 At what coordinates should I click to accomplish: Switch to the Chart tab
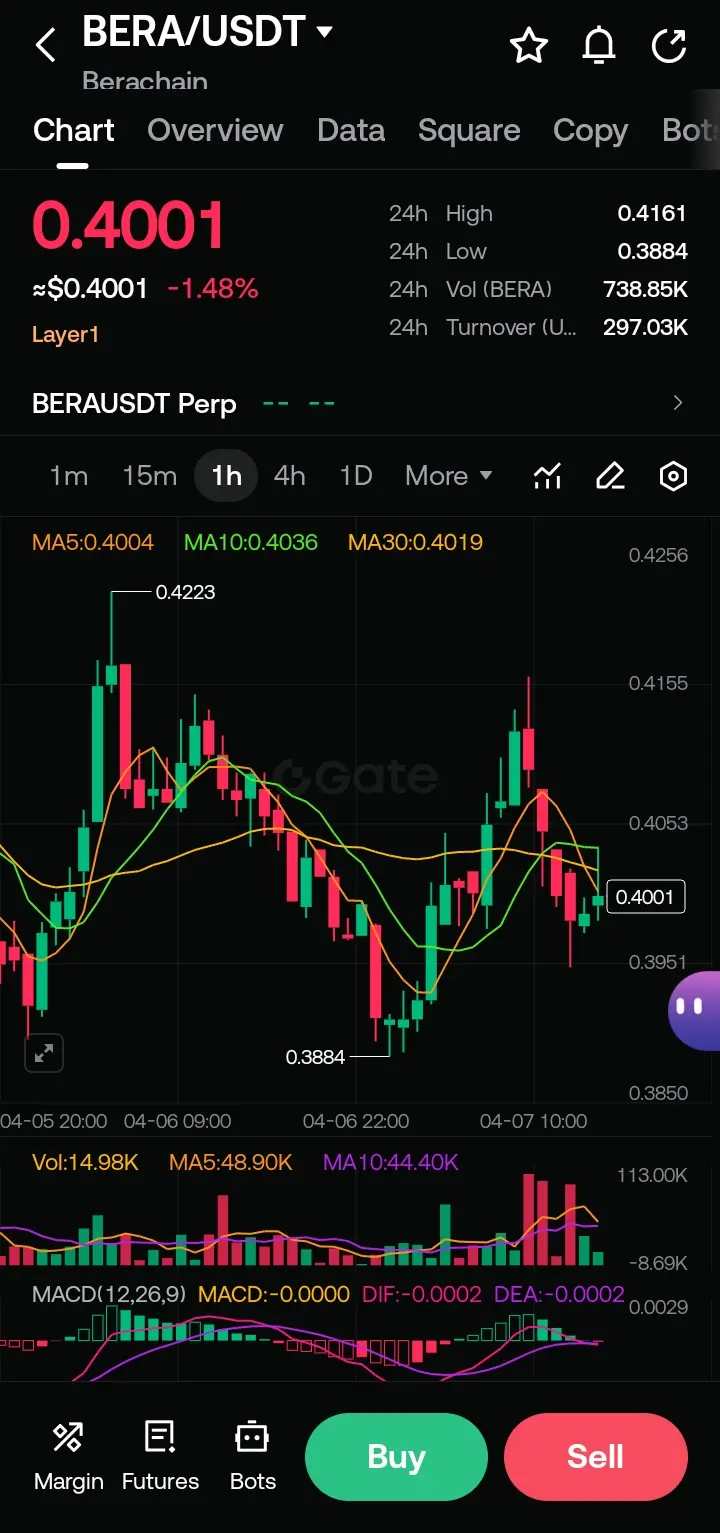click(x=74, y=130)
